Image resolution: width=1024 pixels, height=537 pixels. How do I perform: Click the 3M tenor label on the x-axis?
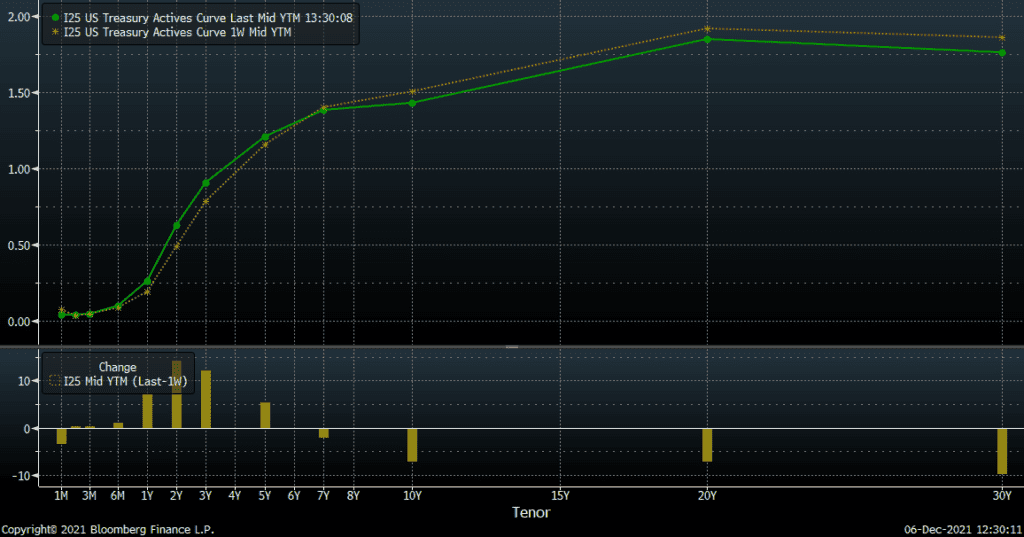(89, 496)
